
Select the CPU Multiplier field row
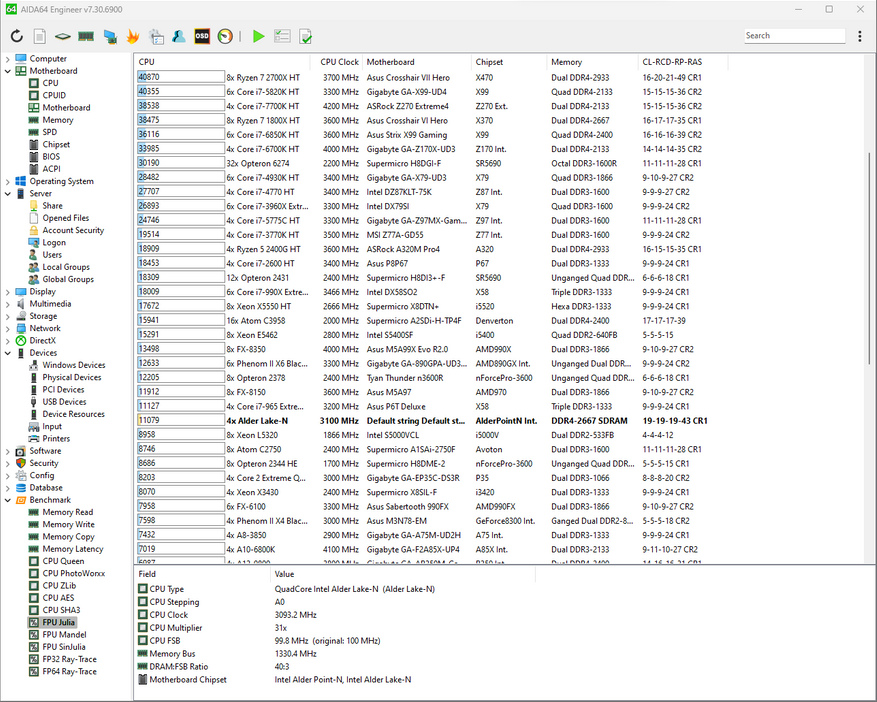click(x=336, y=628)
